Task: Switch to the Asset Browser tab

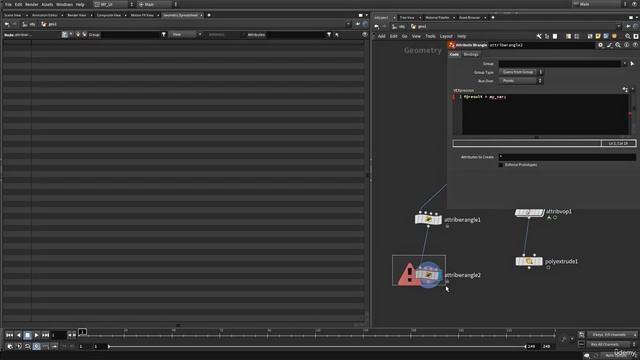Action: 469,18
